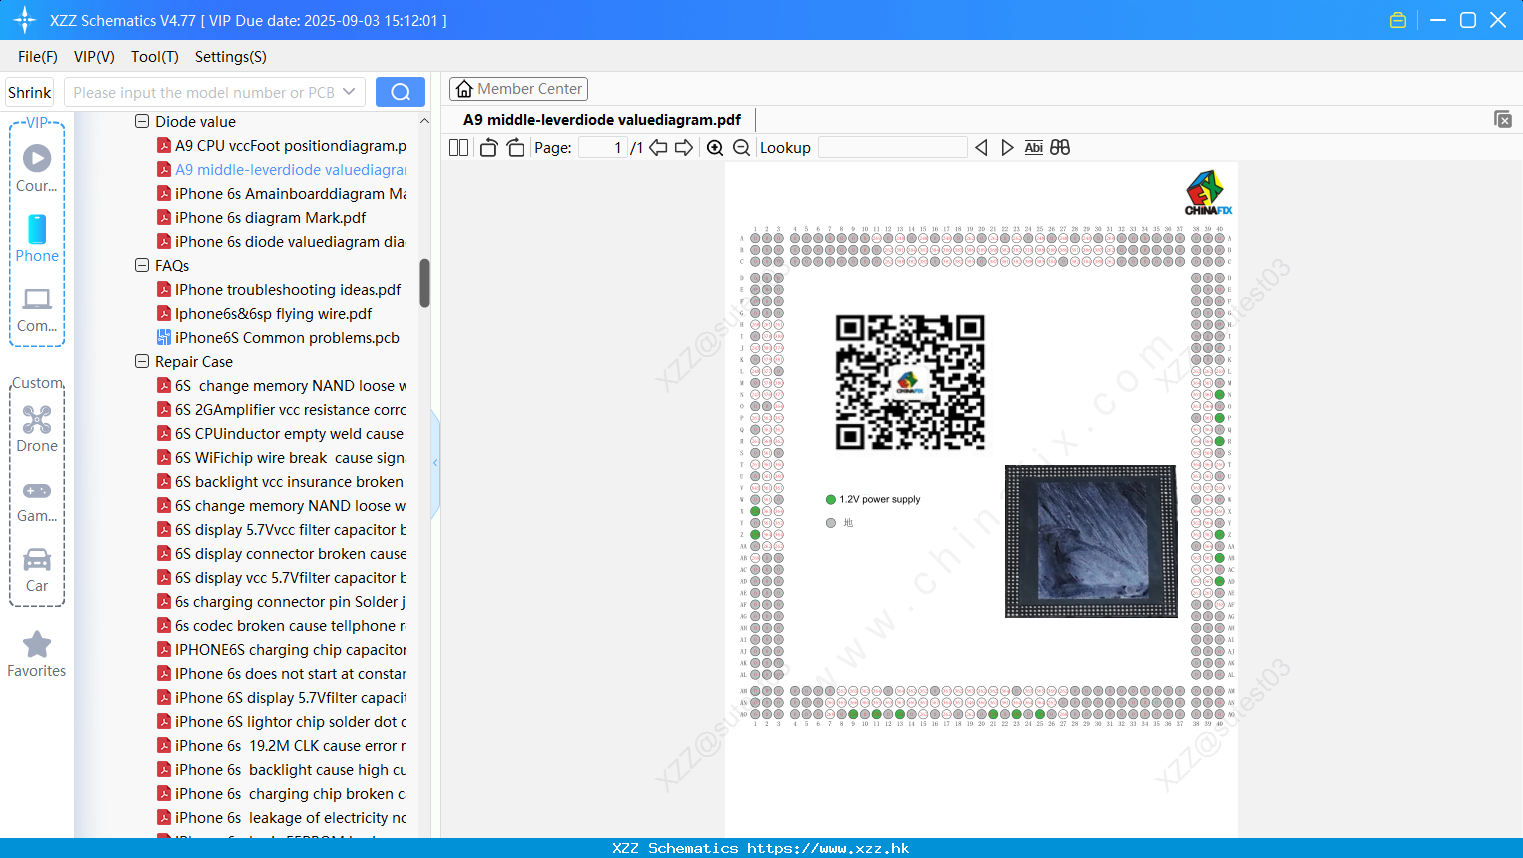The width and height of the screenshot is (1523, 858).
Task: Collapse the Diode value folder
Action: pos(142,121)
